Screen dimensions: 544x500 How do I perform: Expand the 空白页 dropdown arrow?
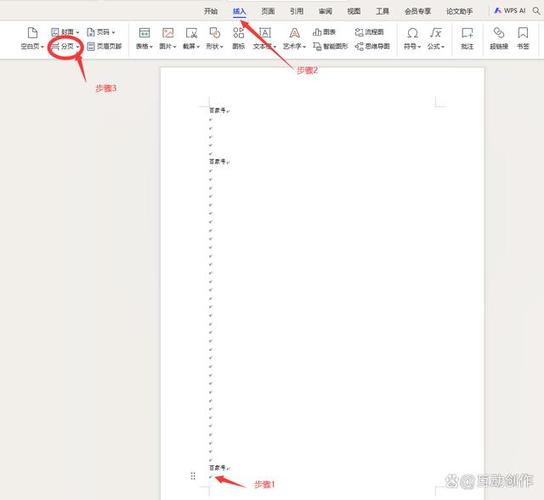42,46
